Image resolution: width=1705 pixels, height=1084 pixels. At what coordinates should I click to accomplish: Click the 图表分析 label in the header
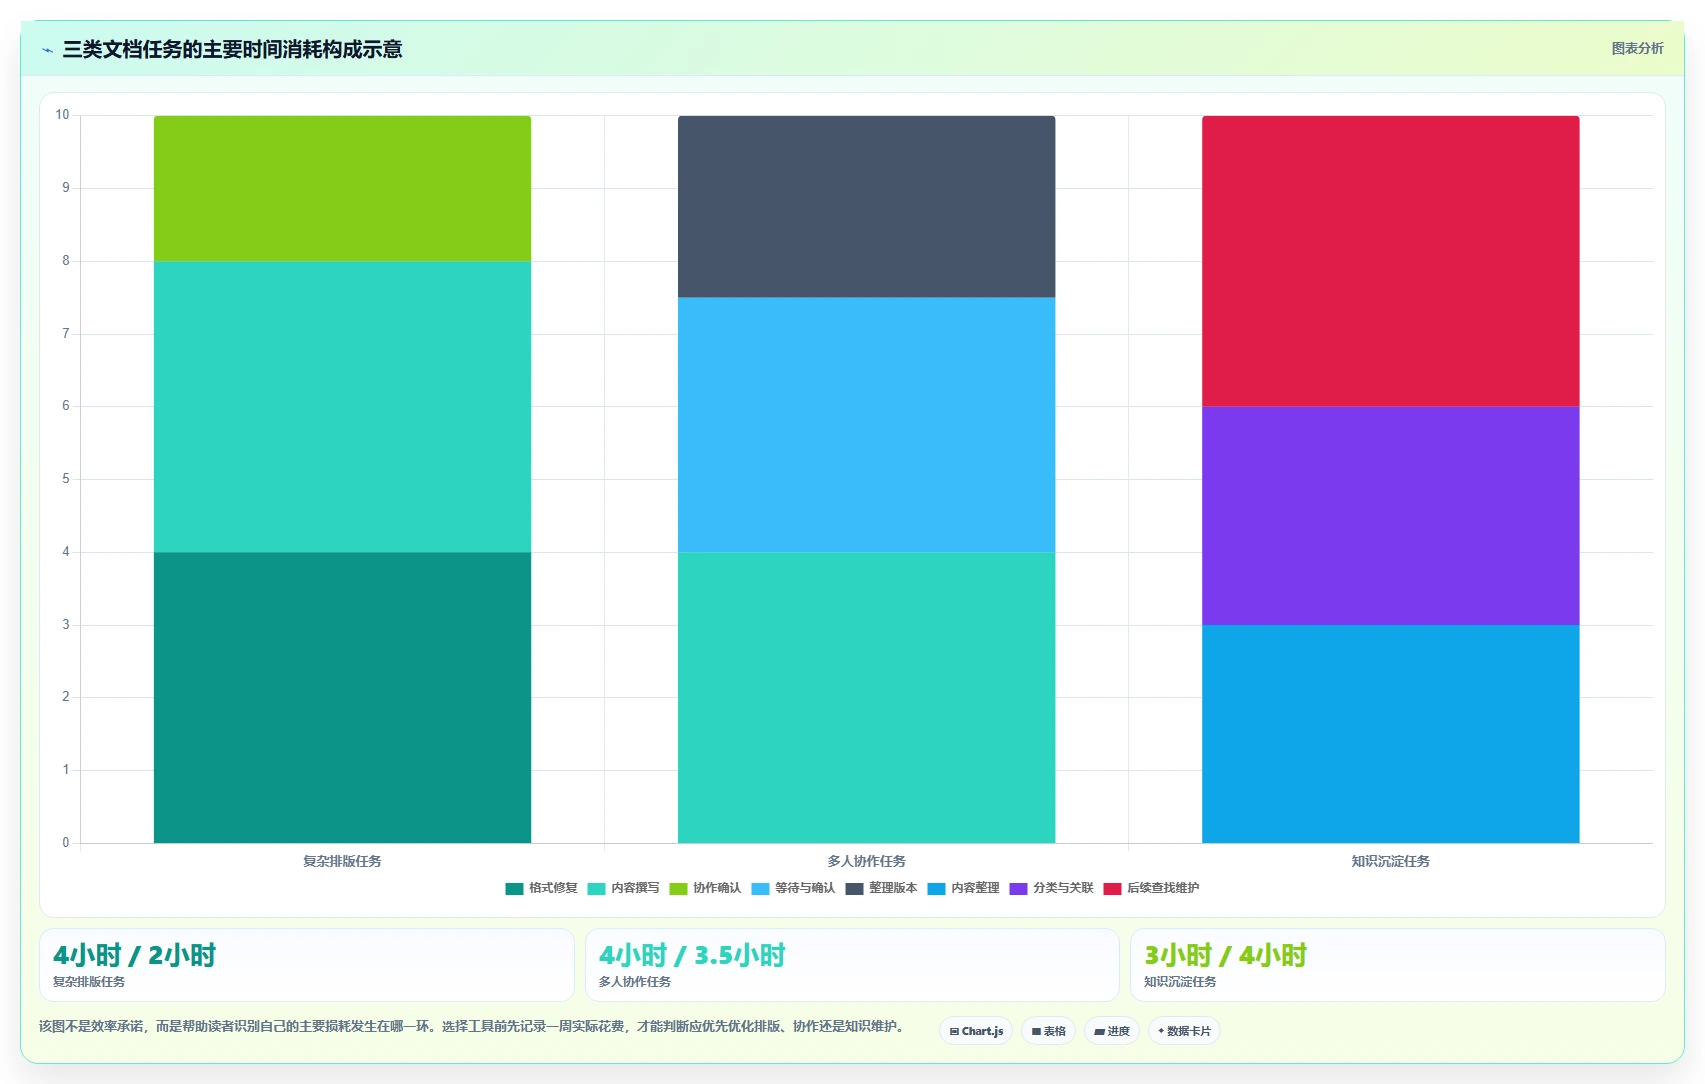[x=1637, y=48]
